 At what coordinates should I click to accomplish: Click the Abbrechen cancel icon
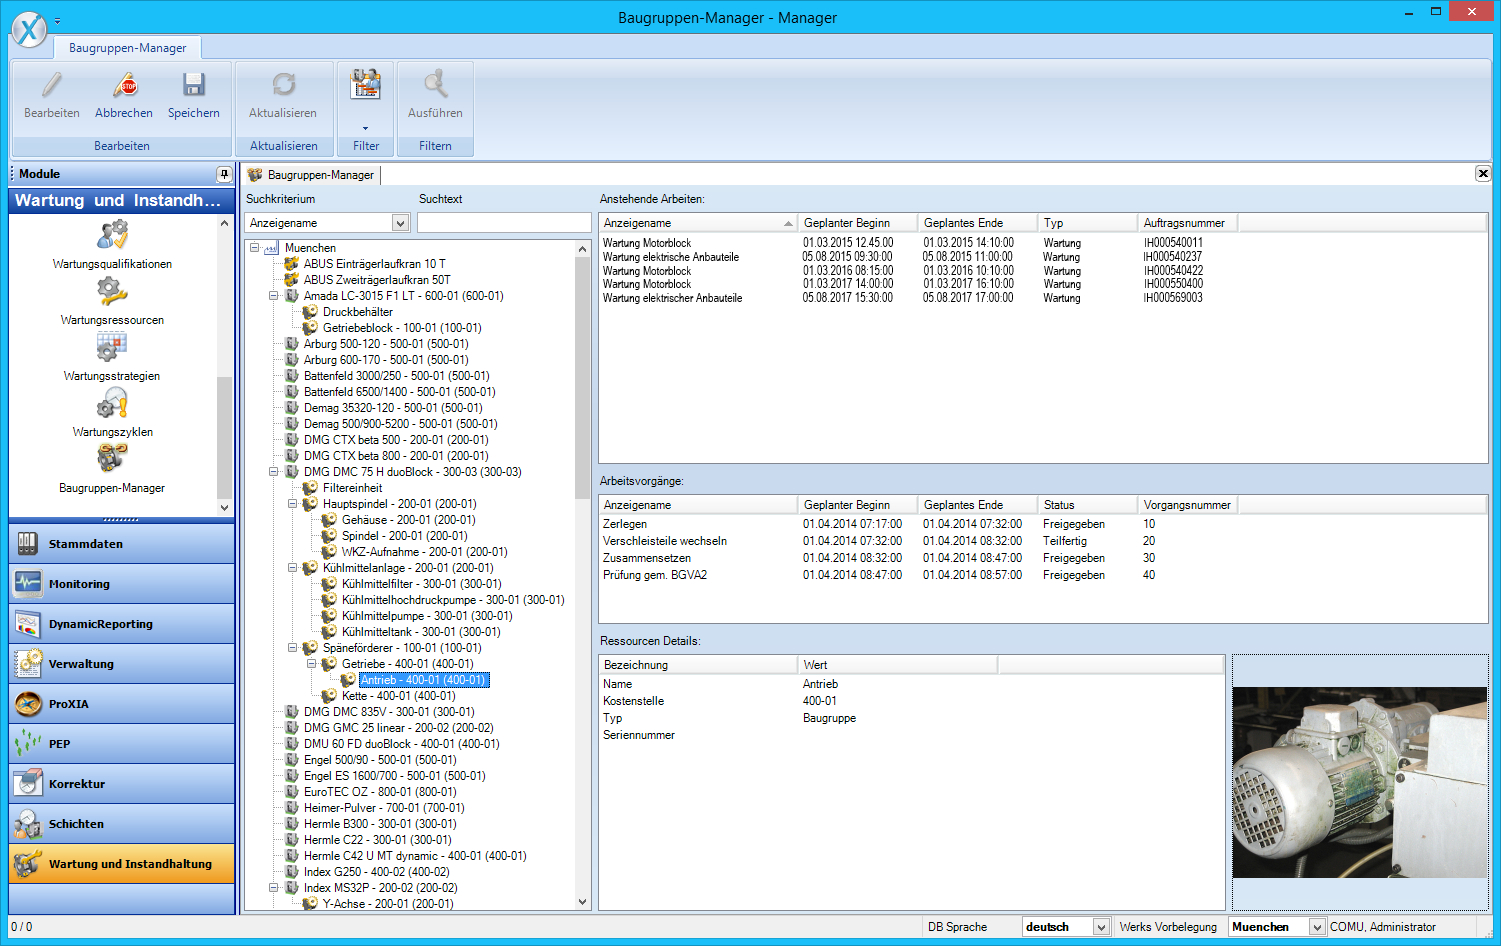click(x=124, y=86)
